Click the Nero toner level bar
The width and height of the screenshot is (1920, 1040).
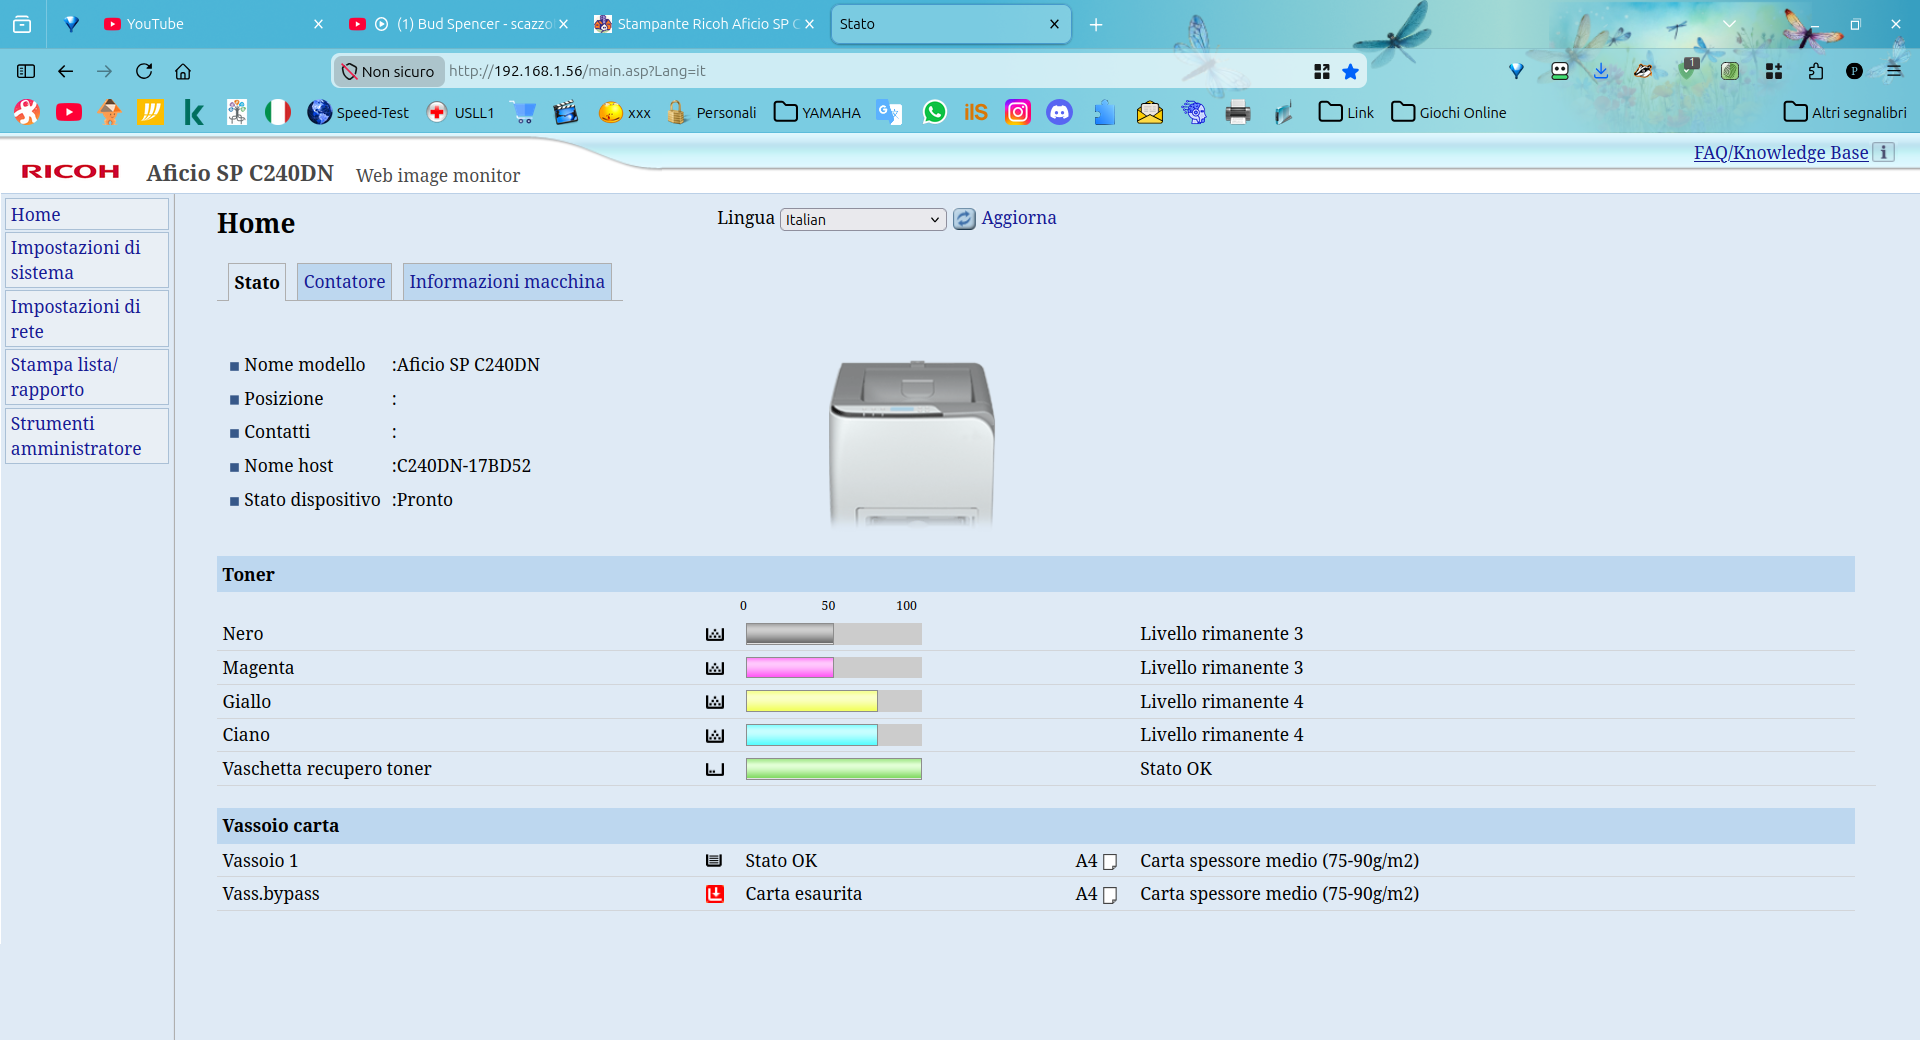[x=834, y=634]
